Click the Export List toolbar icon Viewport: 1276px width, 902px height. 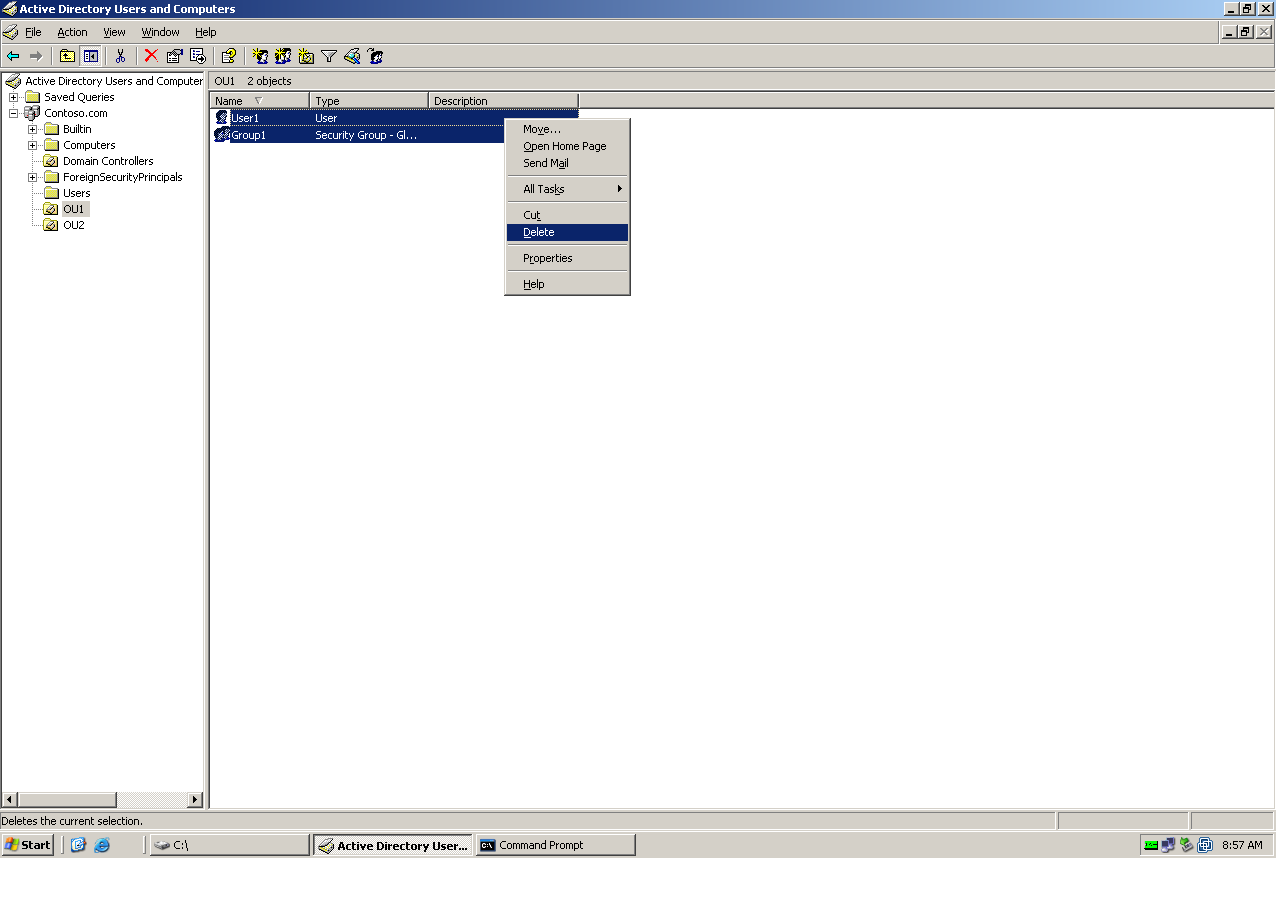coord(196,56)
